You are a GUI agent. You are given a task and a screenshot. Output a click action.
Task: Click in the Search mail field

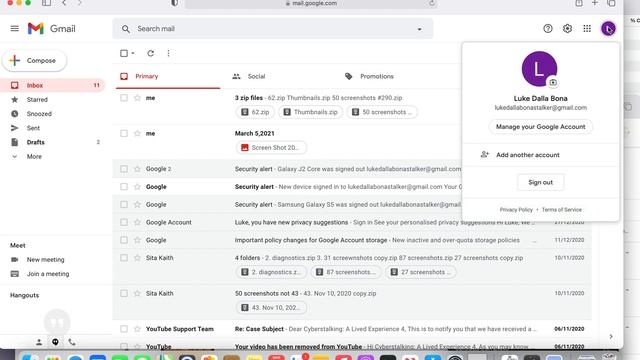coord(273,29)
